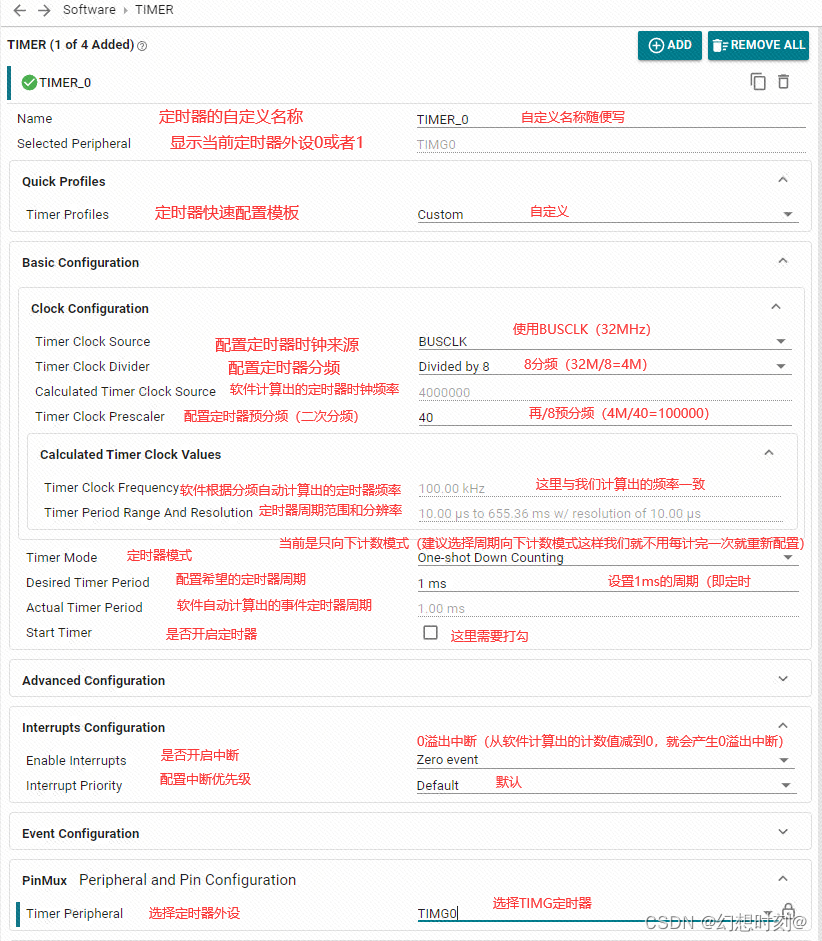Click the Desired Timer Period label

[88, 583]
